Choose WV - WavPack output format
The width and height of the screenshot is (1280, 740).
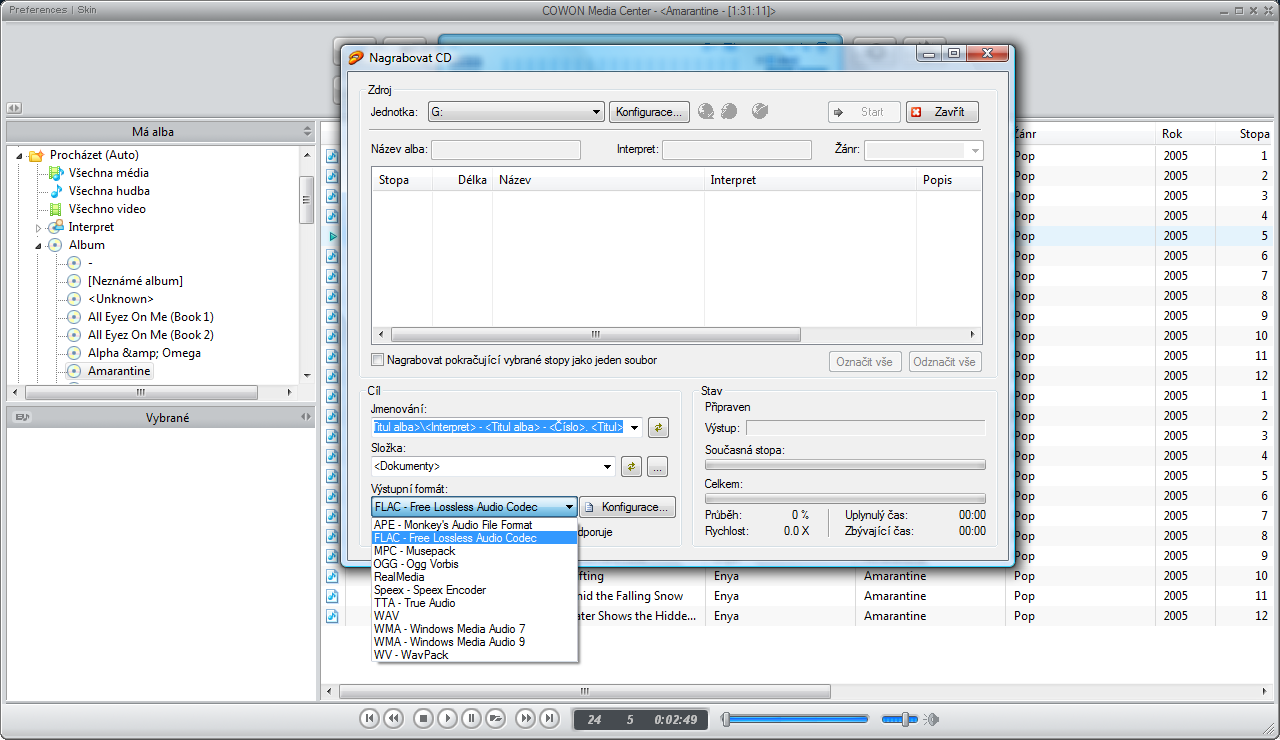[474, 655]
